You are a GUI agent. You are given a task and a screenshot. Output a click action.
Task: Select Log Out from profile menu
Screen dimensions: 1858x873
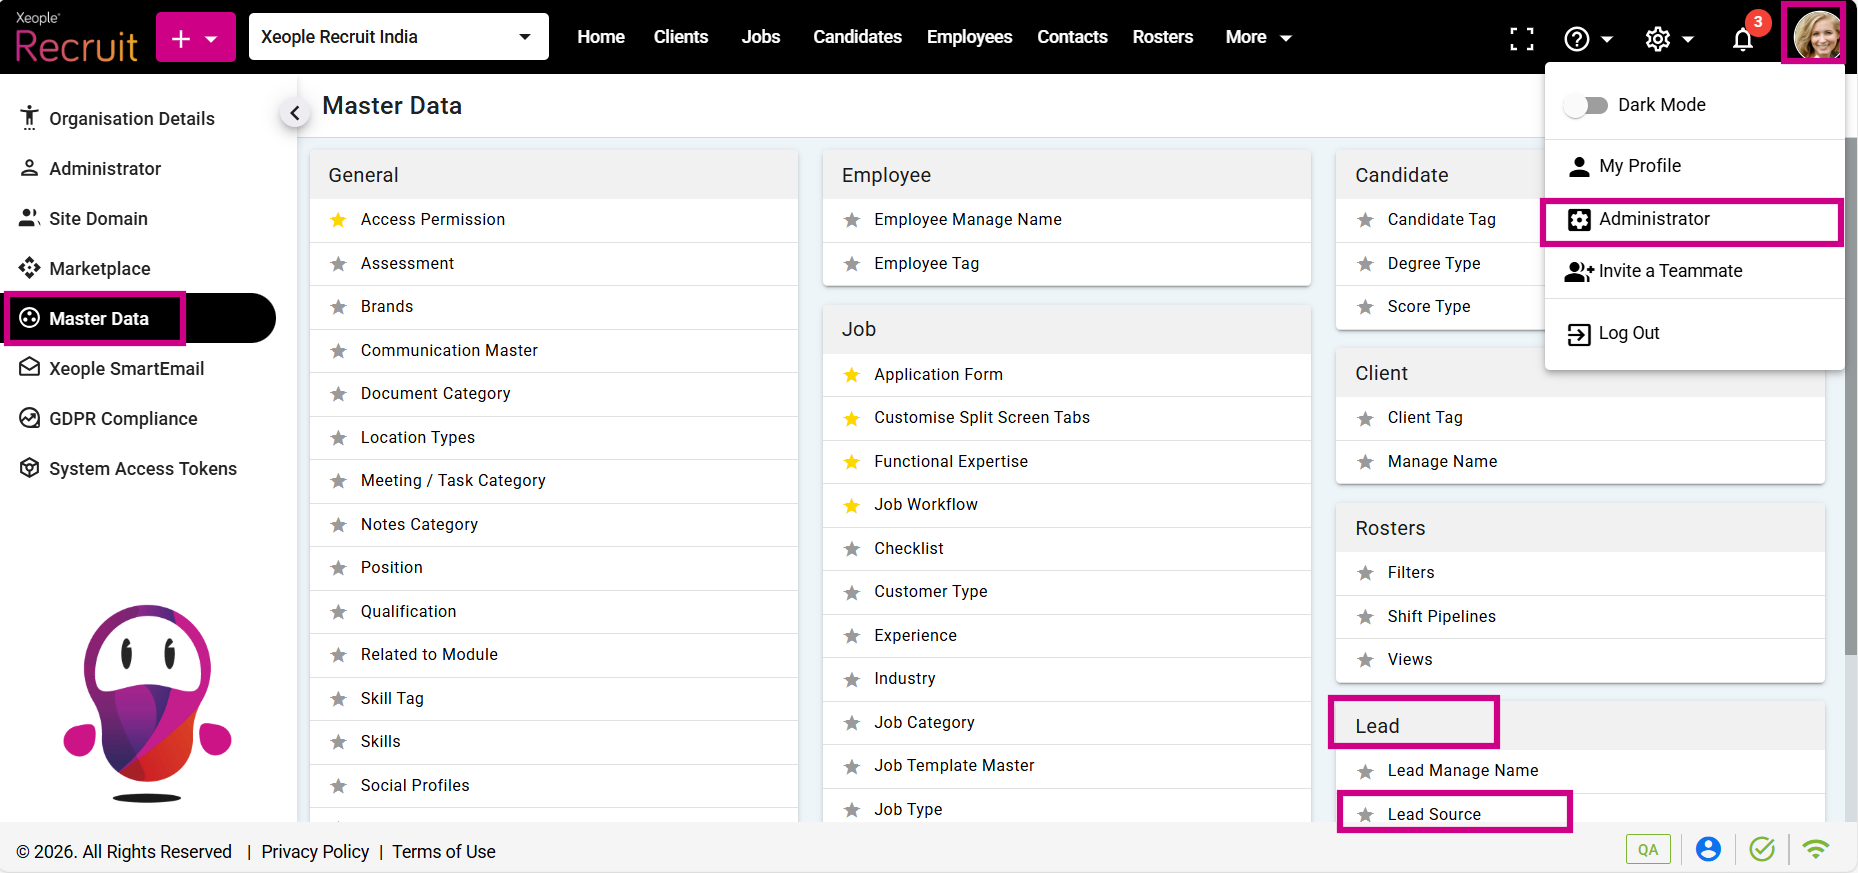(x=1628, y=333)
